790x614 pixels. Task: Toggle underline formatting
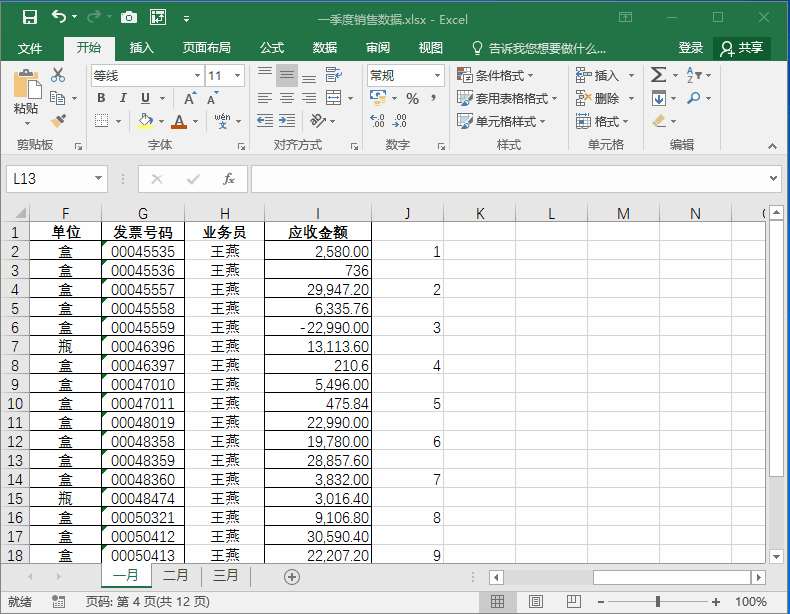click(146, 98)
